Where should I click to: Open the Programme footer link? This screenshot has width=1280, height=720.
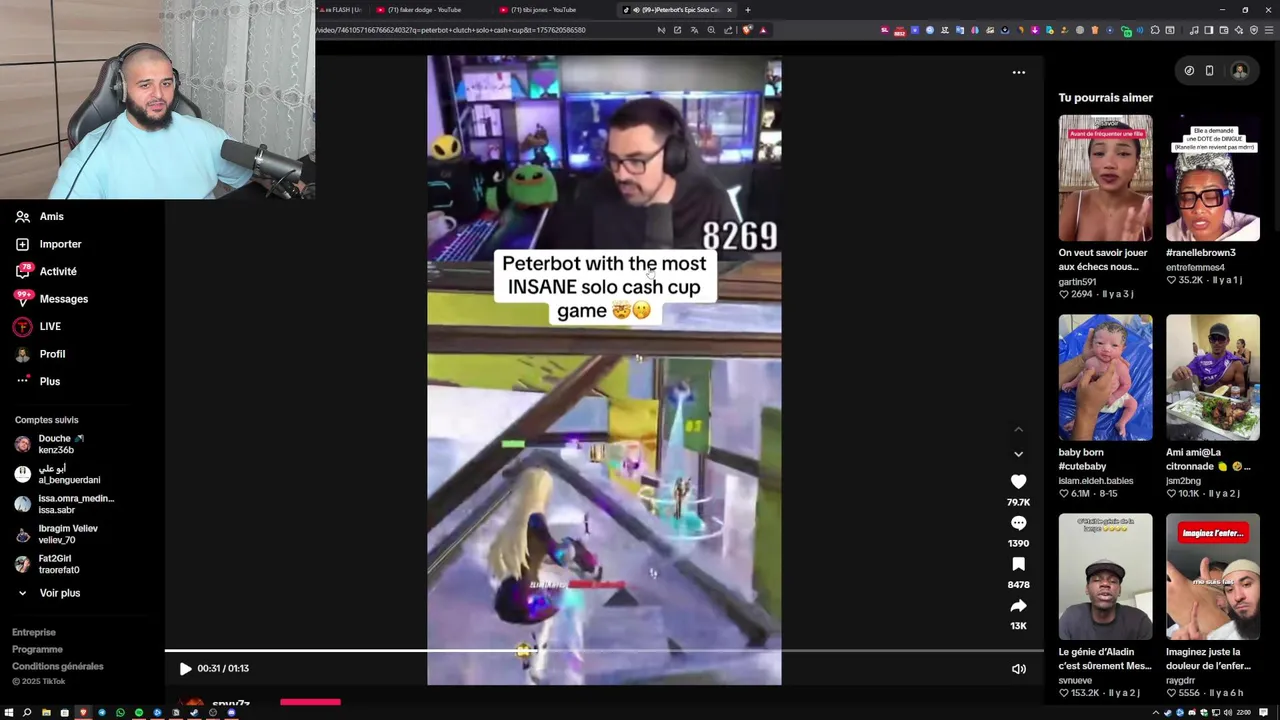coord(37,649)
